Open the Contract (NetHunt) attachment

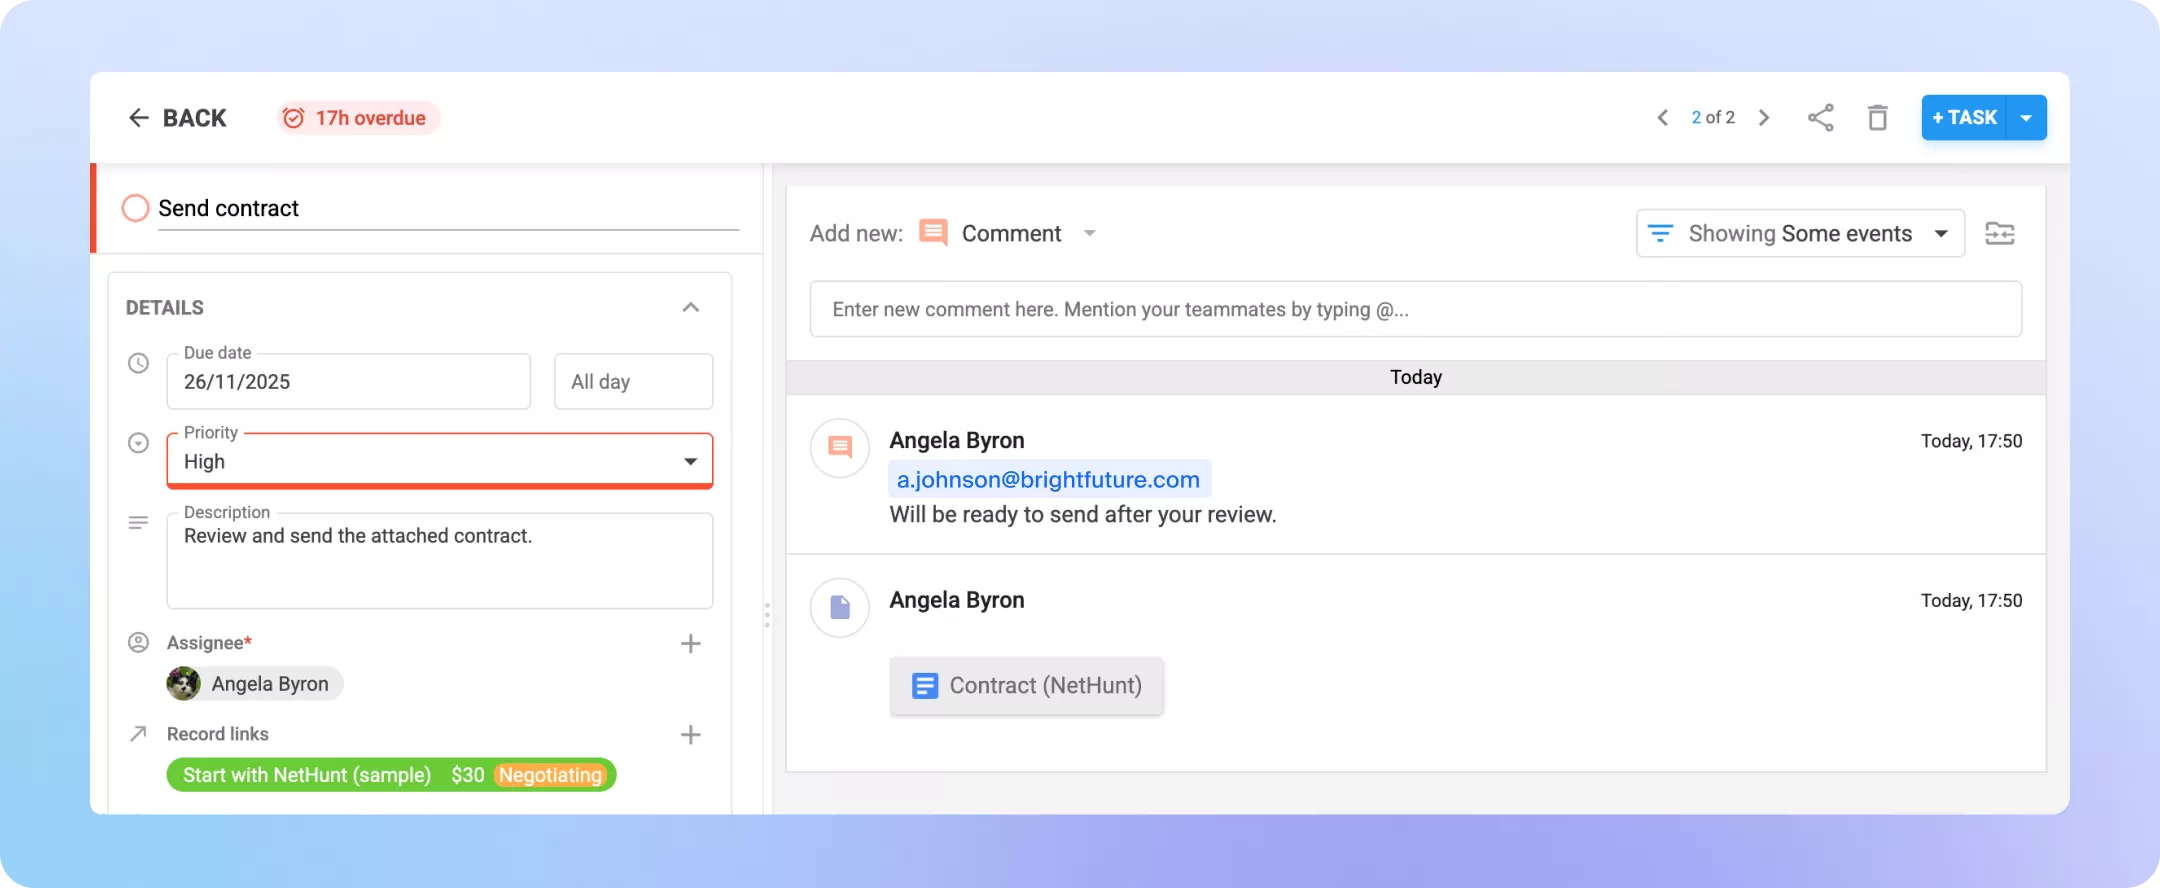click(x=1026, y=686)
